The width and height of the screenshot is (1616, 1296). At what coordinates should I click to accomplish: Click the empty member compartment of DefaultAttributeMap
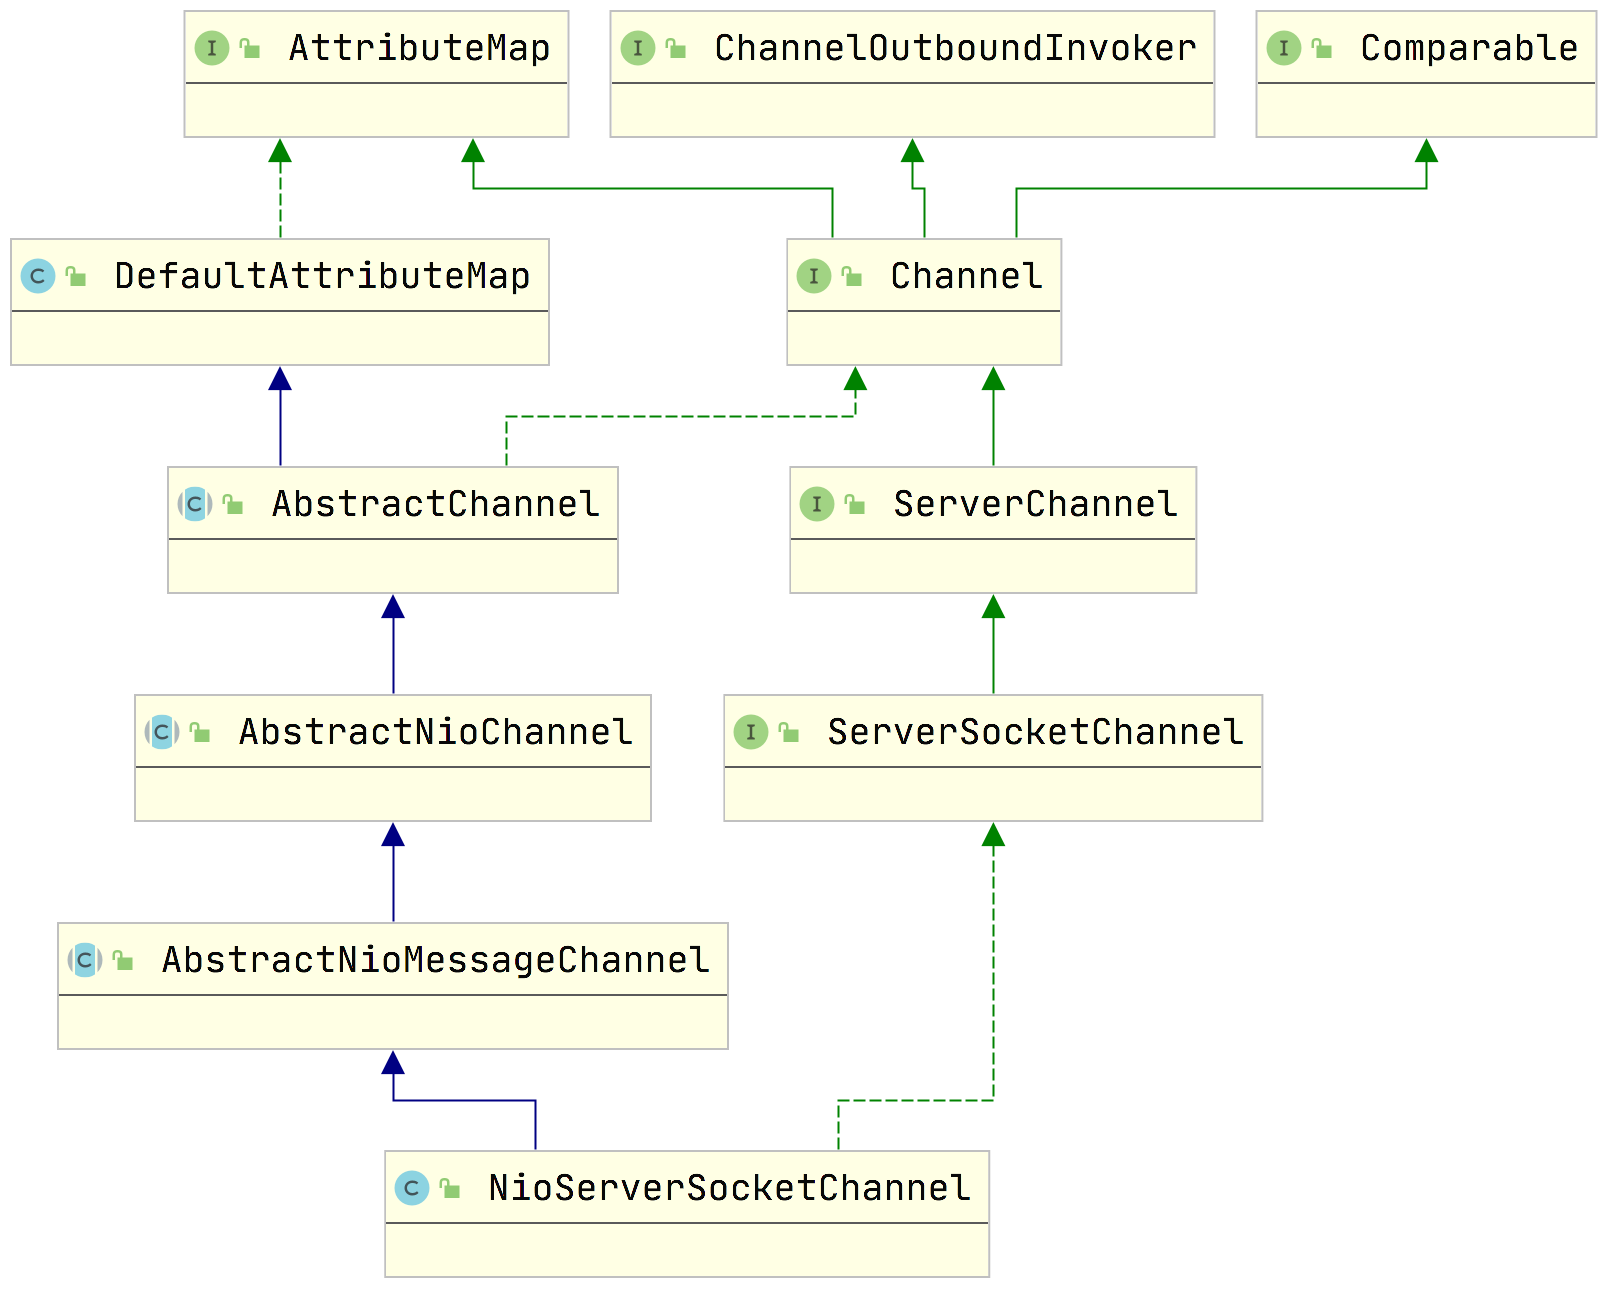tap(280, 337)
